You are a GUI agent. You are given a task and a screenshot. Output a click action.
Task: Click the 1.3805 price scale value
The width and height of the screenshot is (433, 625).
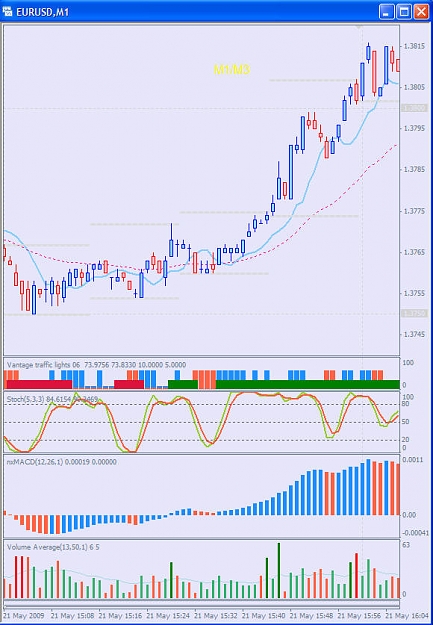(x=413, y=87)
